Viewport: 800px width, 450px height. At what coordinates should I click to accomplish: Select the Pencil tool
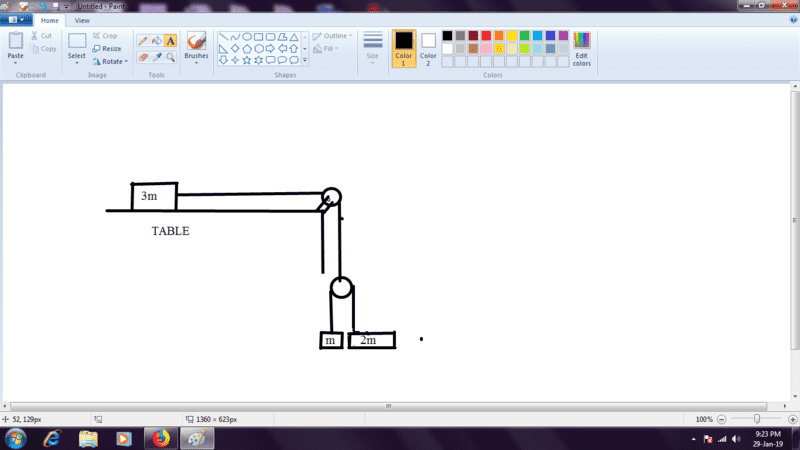pyautogui.click(x=142, y=41)
